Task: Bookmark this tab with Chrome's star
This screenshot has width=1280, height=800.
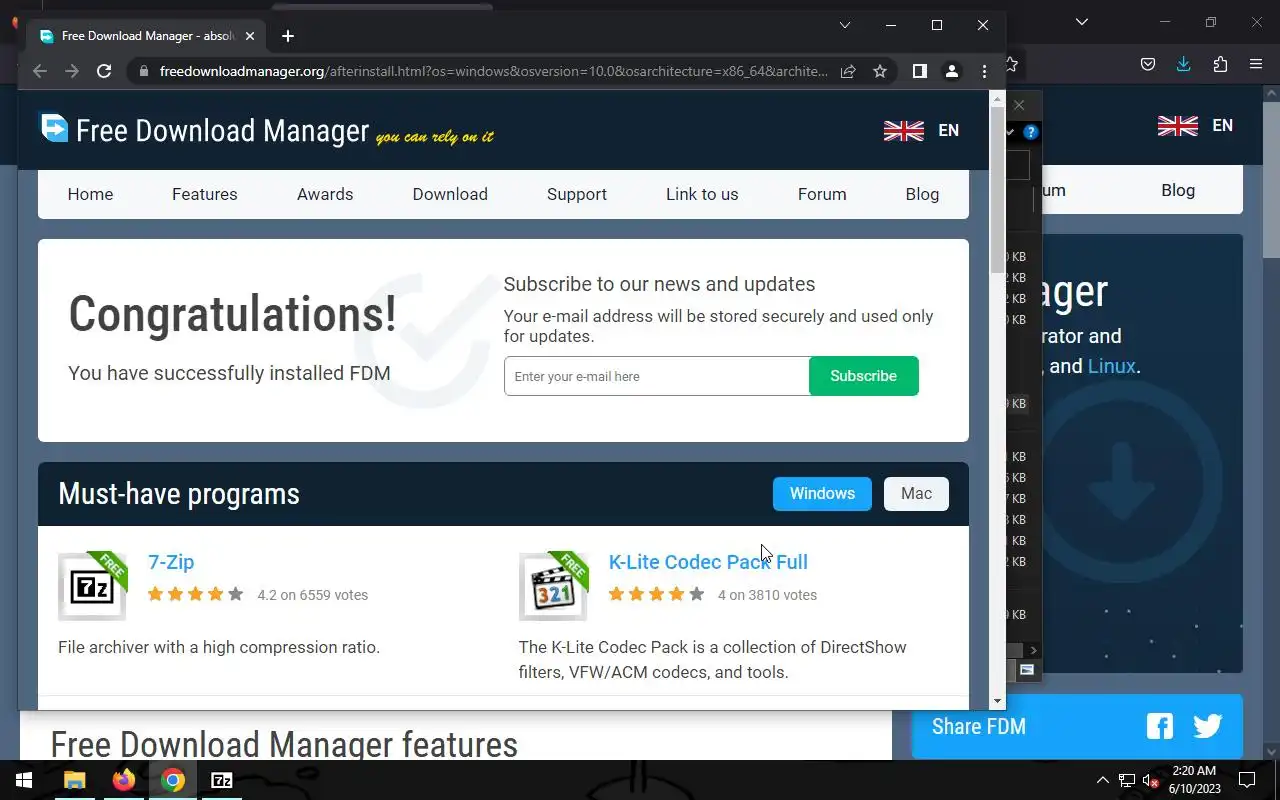Action: (x=880, y=71)
